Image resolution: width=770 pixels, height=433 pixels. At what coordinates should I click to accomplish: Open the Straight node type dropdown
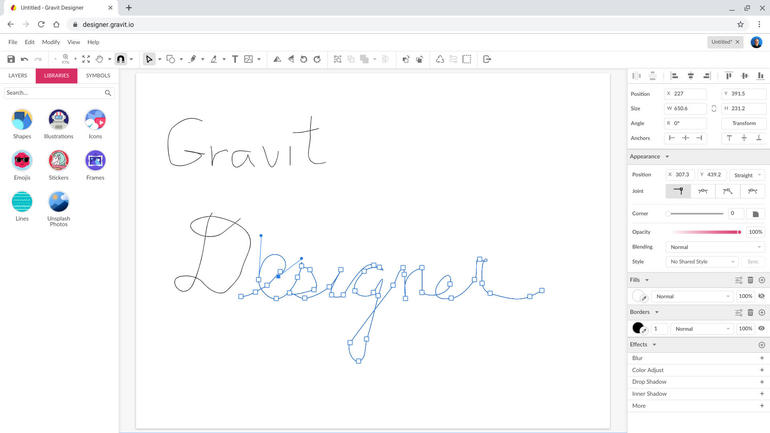[x=747, y=175]
